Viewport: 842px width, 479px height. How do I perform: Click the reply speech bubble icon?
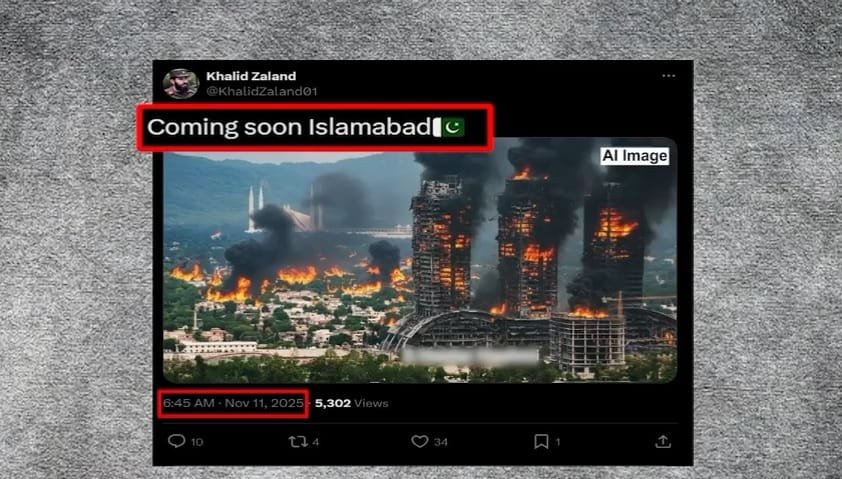(x=177, y=441)
